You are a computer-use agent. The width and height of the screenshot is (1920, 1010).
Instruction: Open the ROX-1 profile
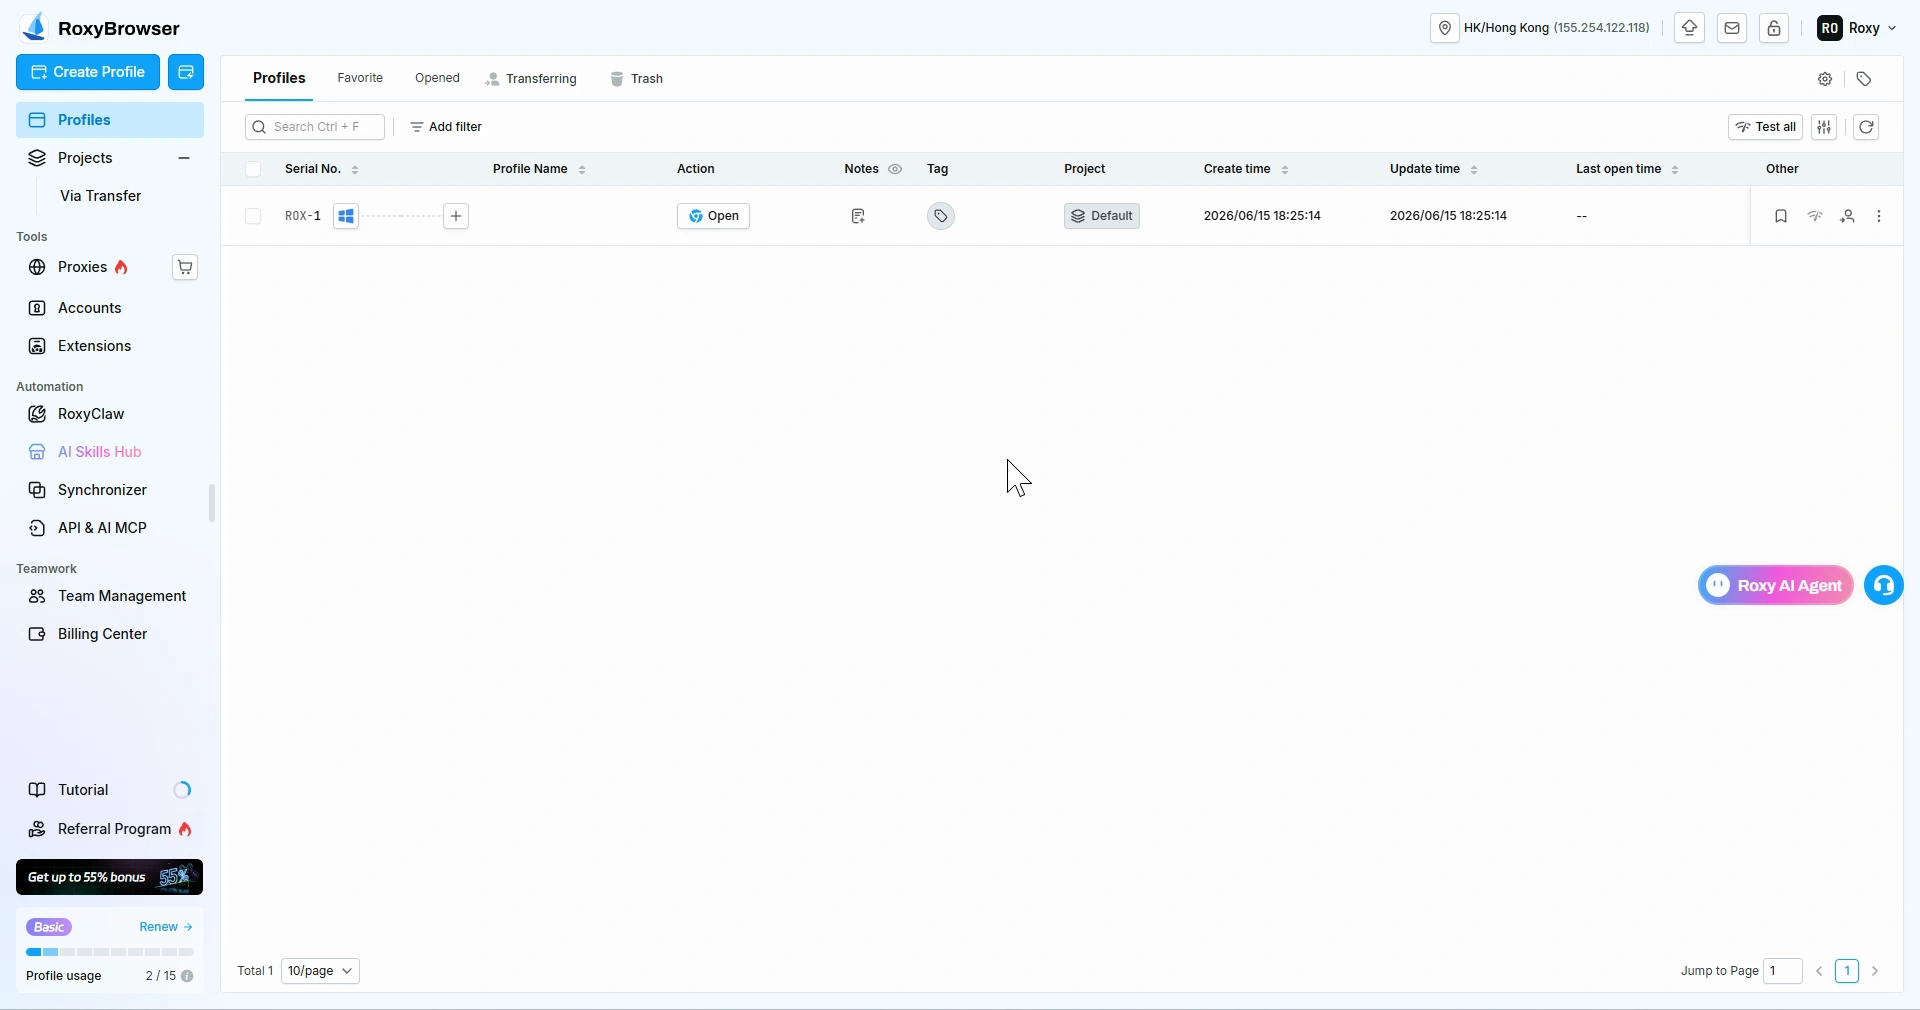713,216
